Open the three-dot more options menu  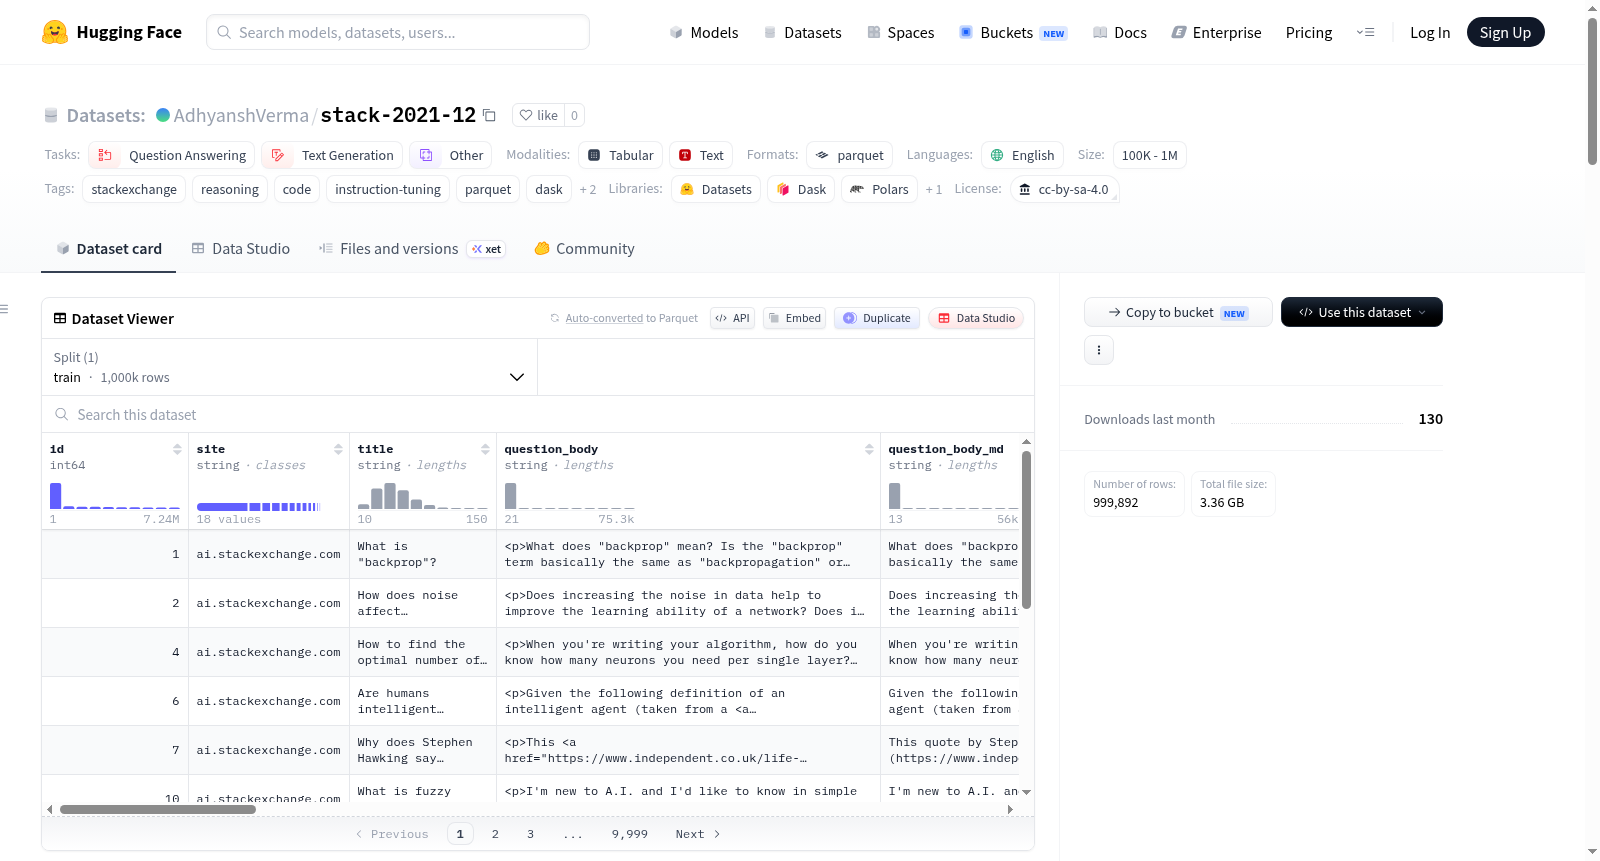click(1099, 350)
